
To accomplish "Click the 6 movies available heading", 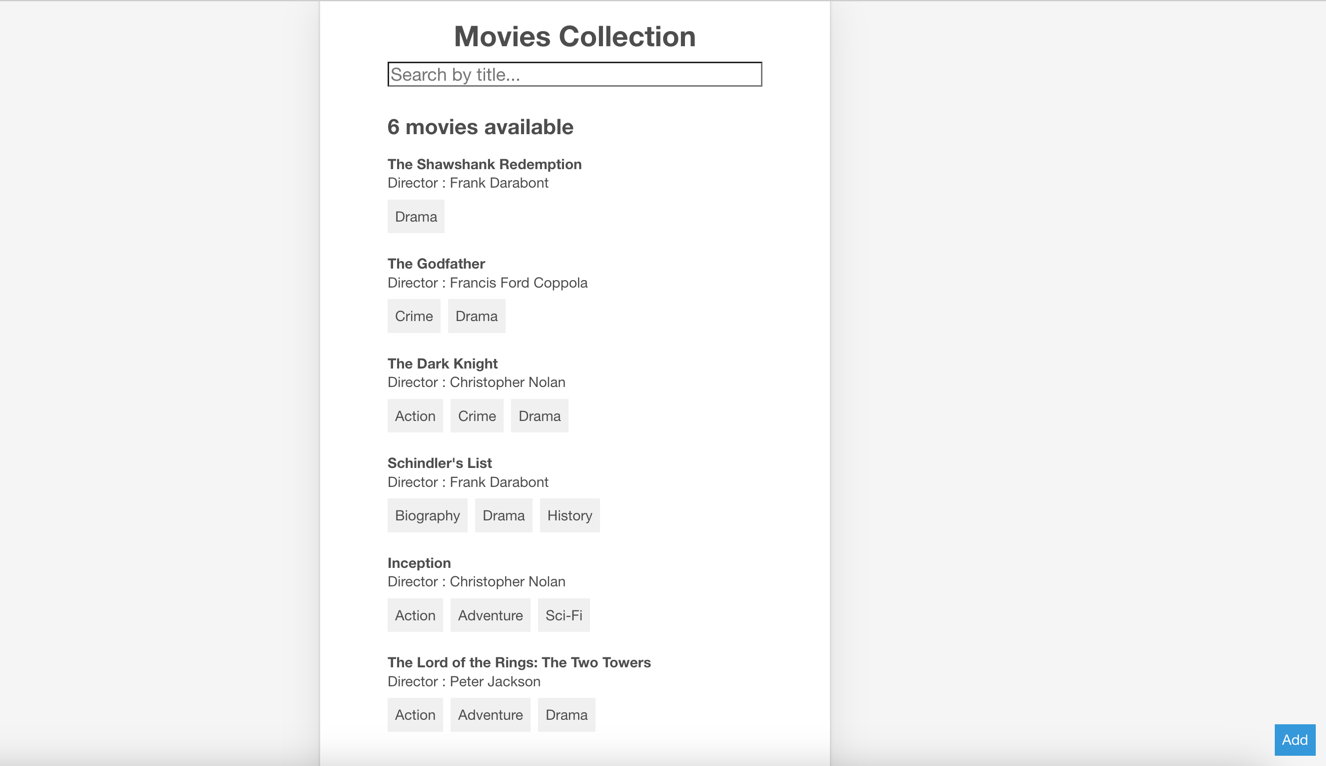I will [480, 127].
